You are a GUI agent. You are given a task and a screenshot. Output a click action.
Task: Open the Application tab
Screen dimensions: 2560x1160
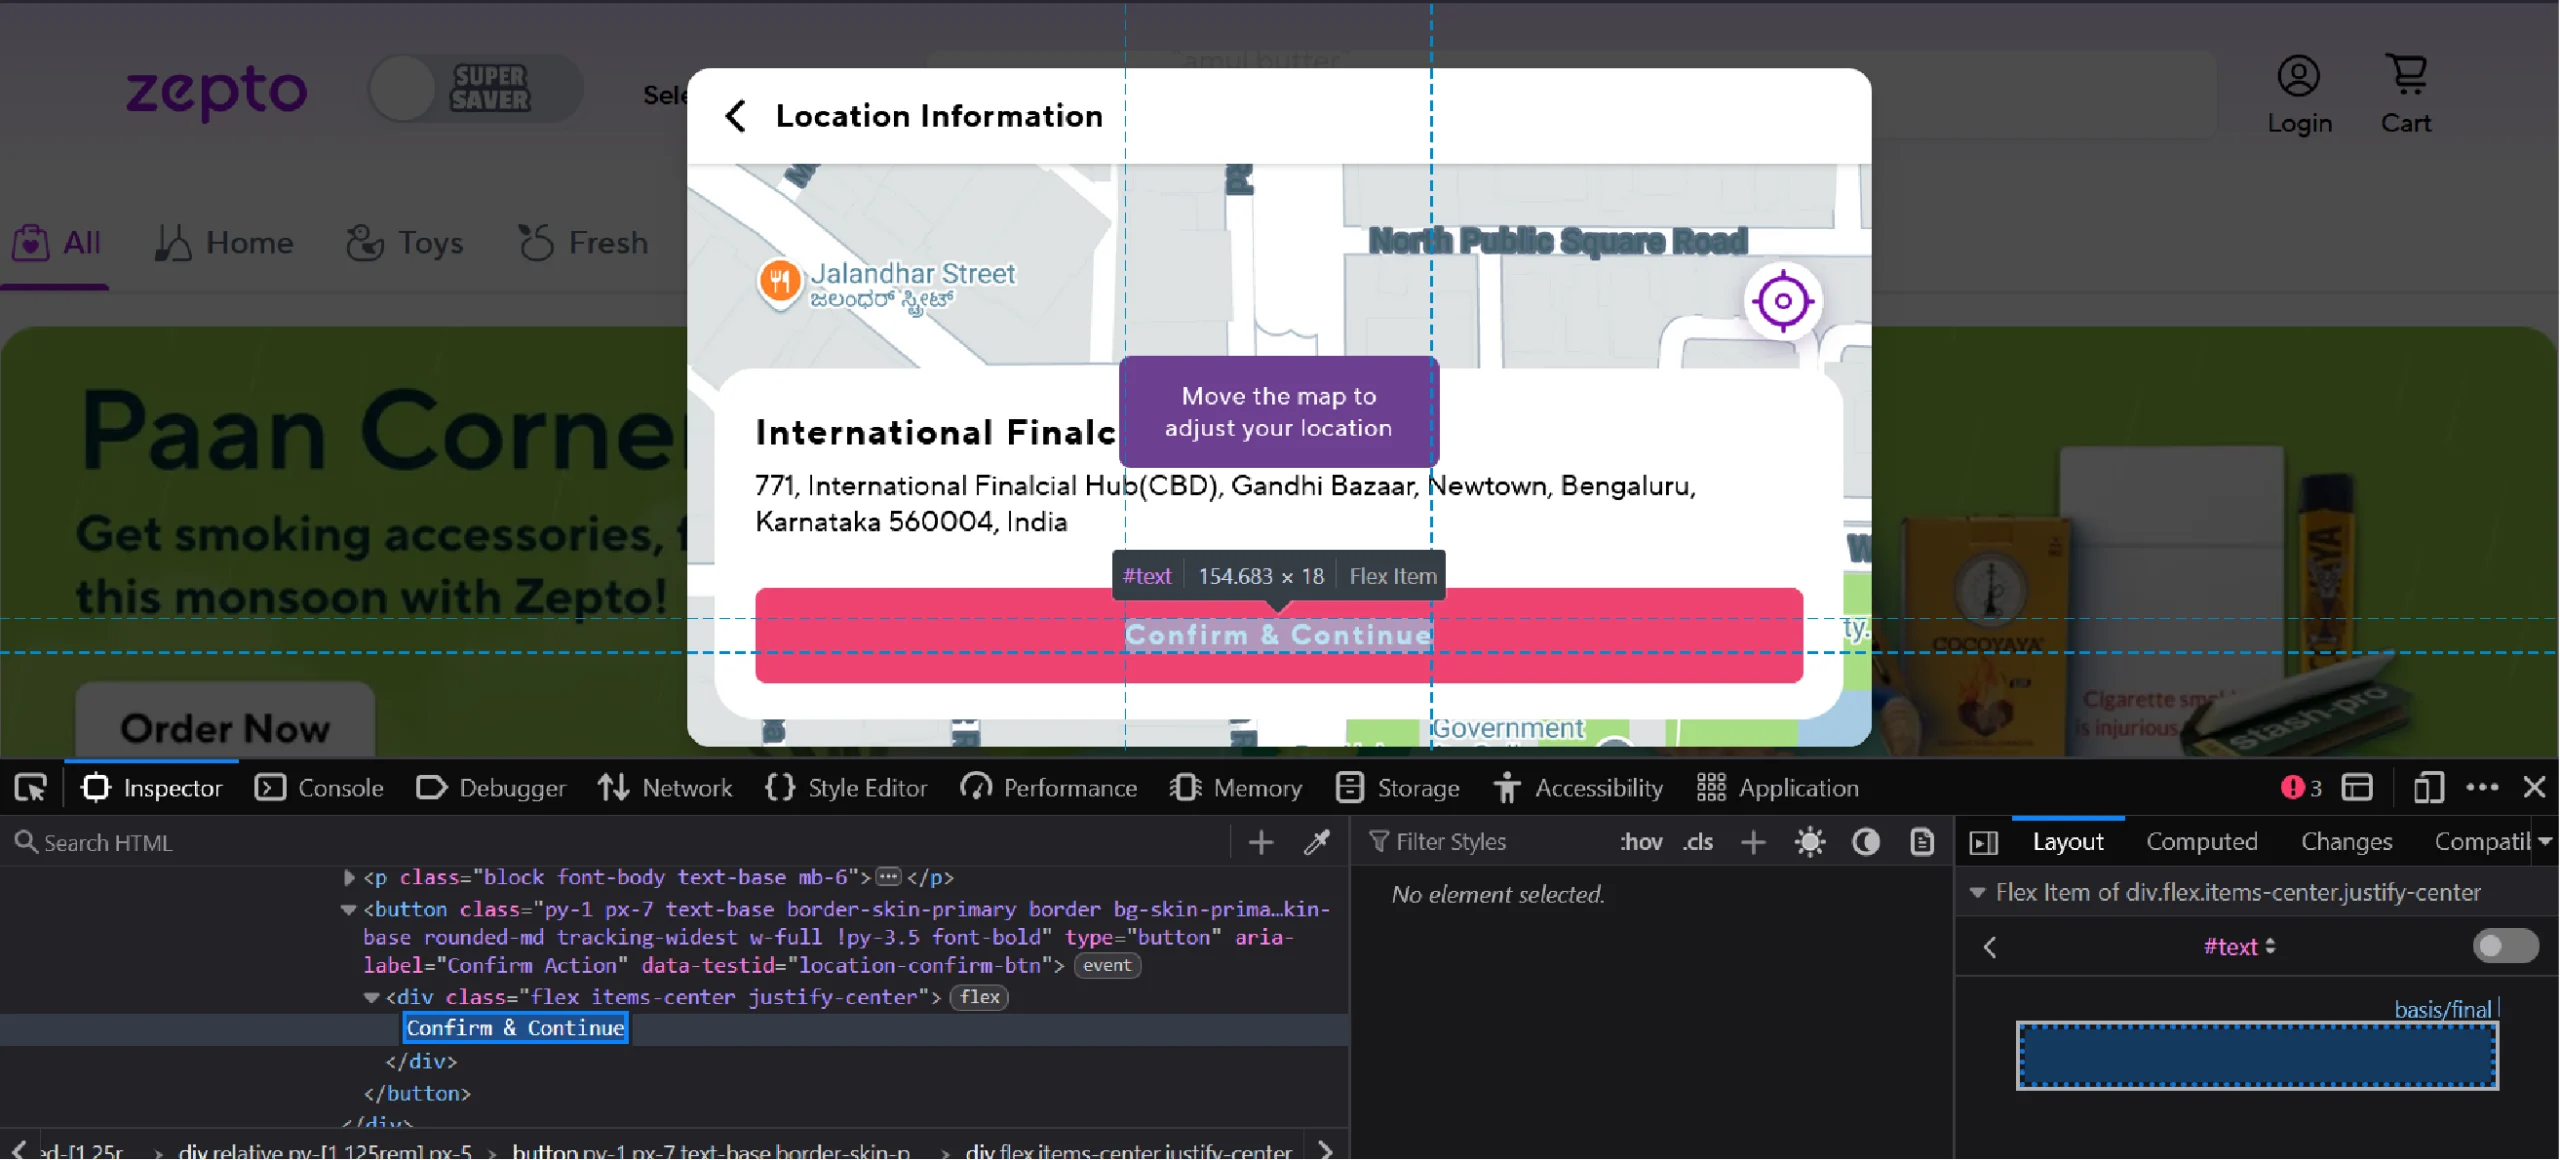pos(1778,788)
